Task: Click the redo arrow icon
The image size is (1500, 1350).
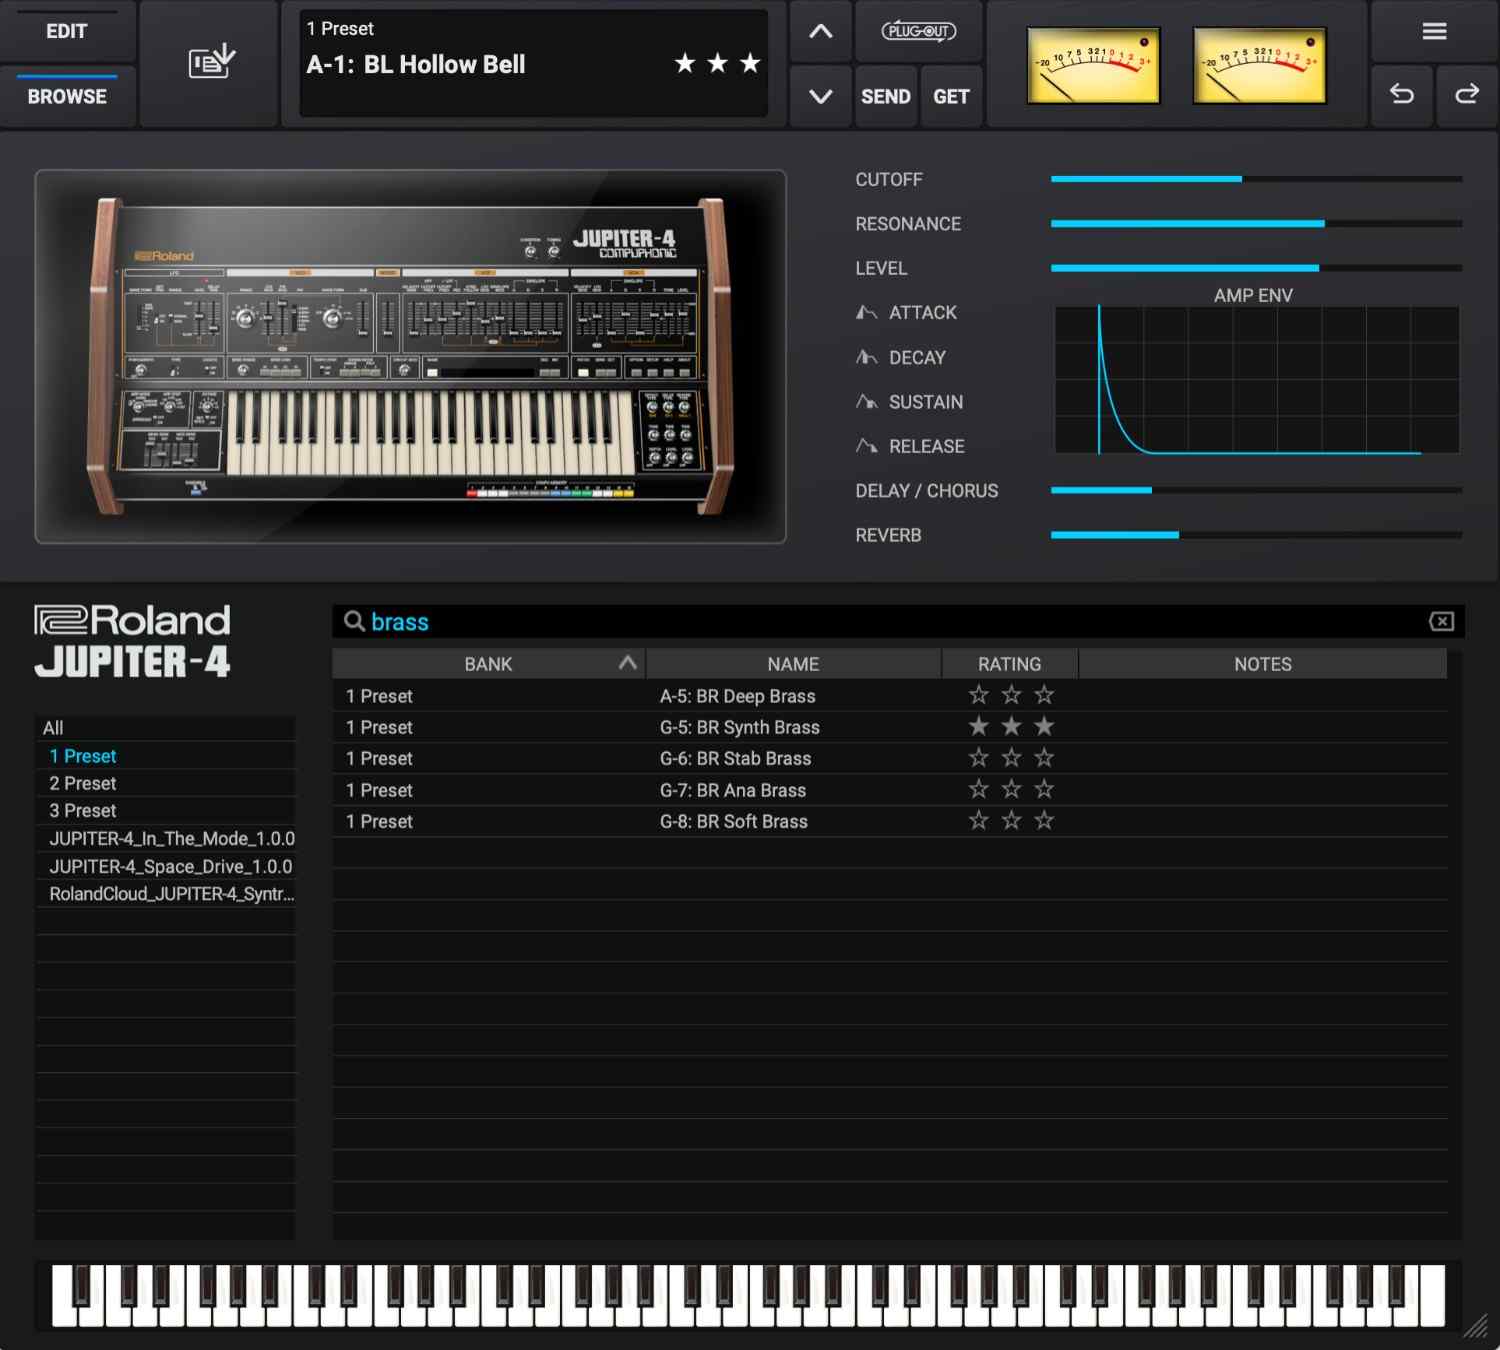Action: point(1466,95)
